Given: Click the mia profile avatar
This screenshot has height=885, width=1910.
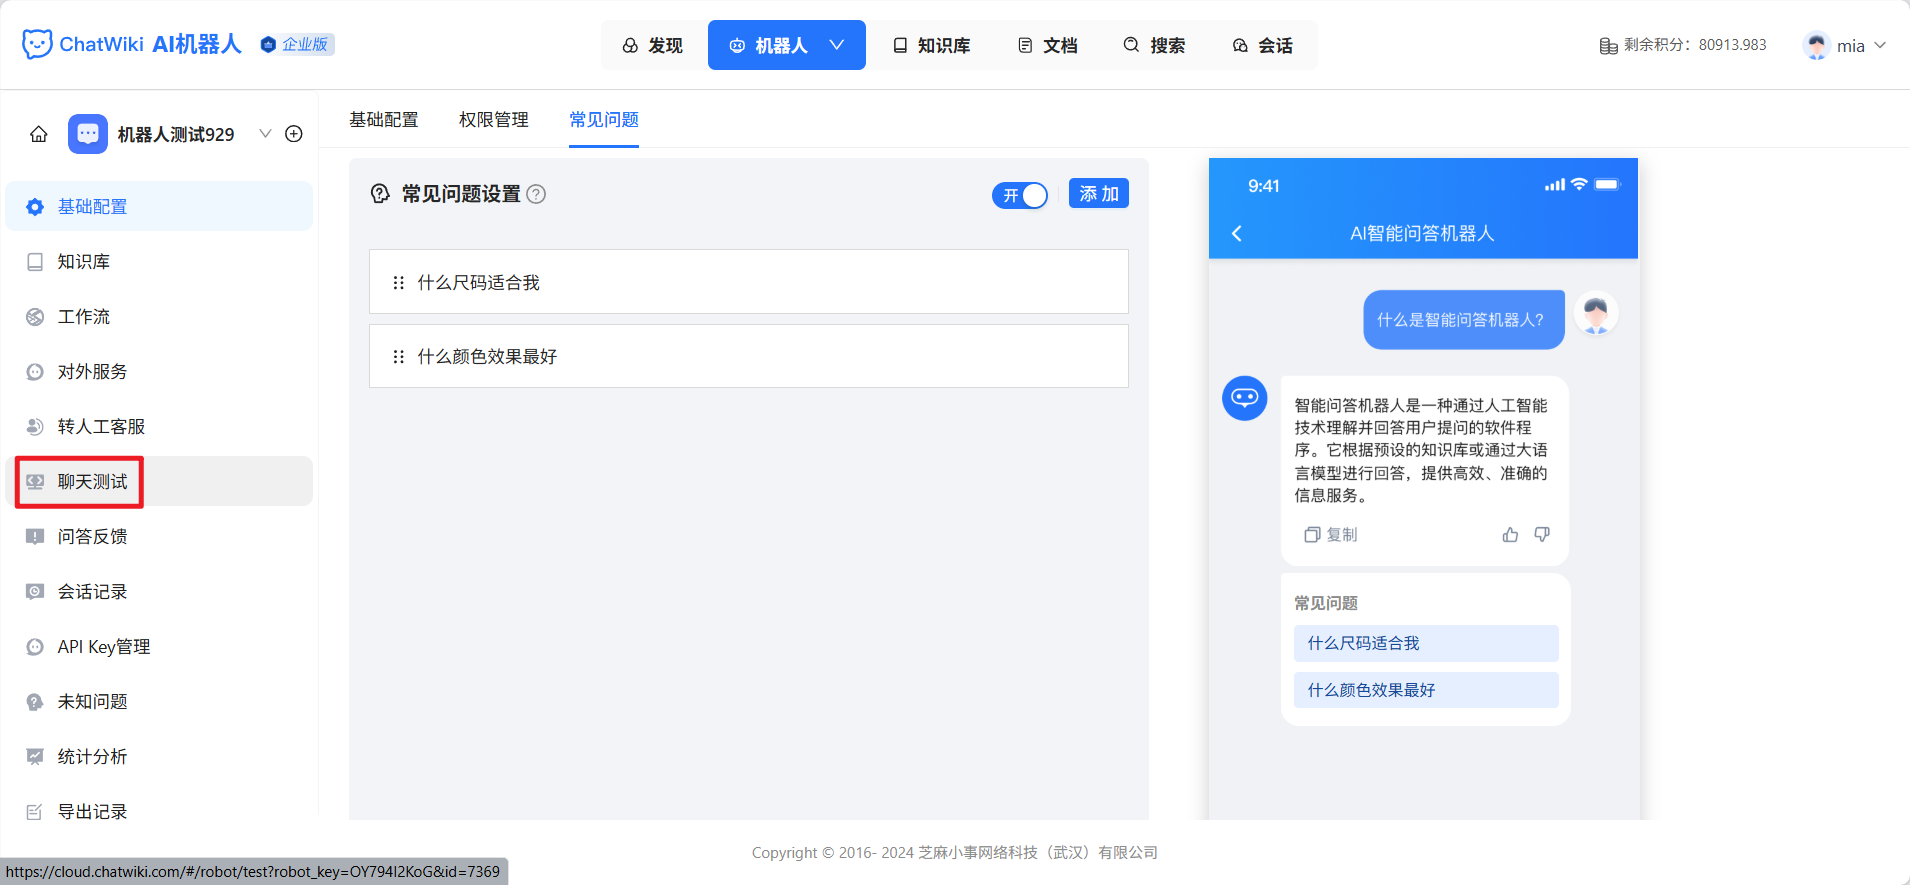Looking at the screenshot, I should [1816, 45].
